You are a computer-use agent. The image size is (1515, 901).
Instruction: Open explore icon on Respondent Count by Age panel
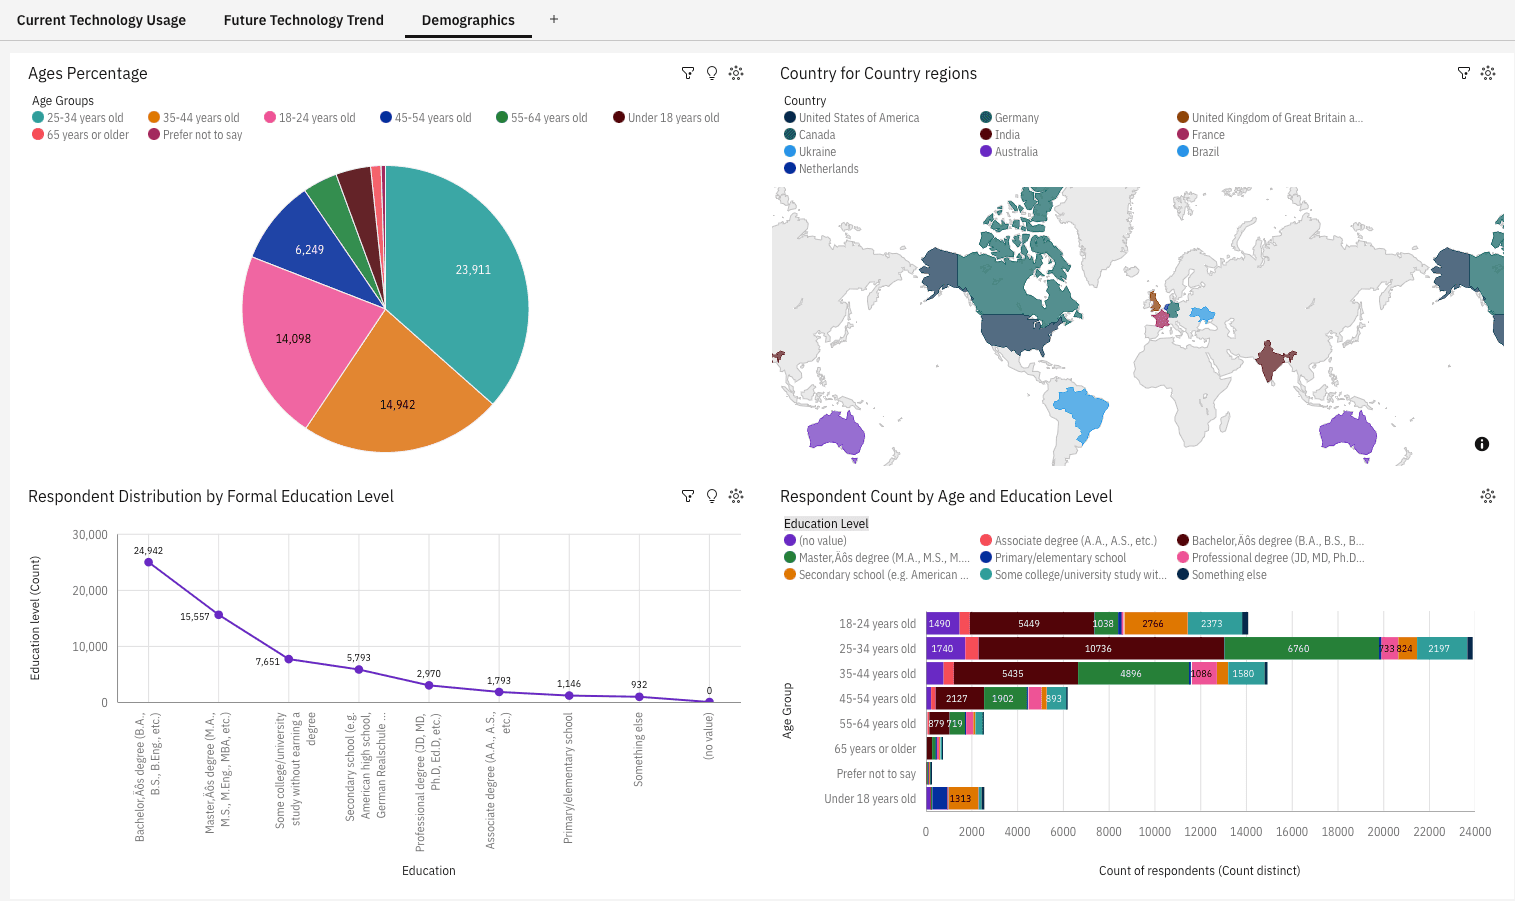coord(1488,496)
